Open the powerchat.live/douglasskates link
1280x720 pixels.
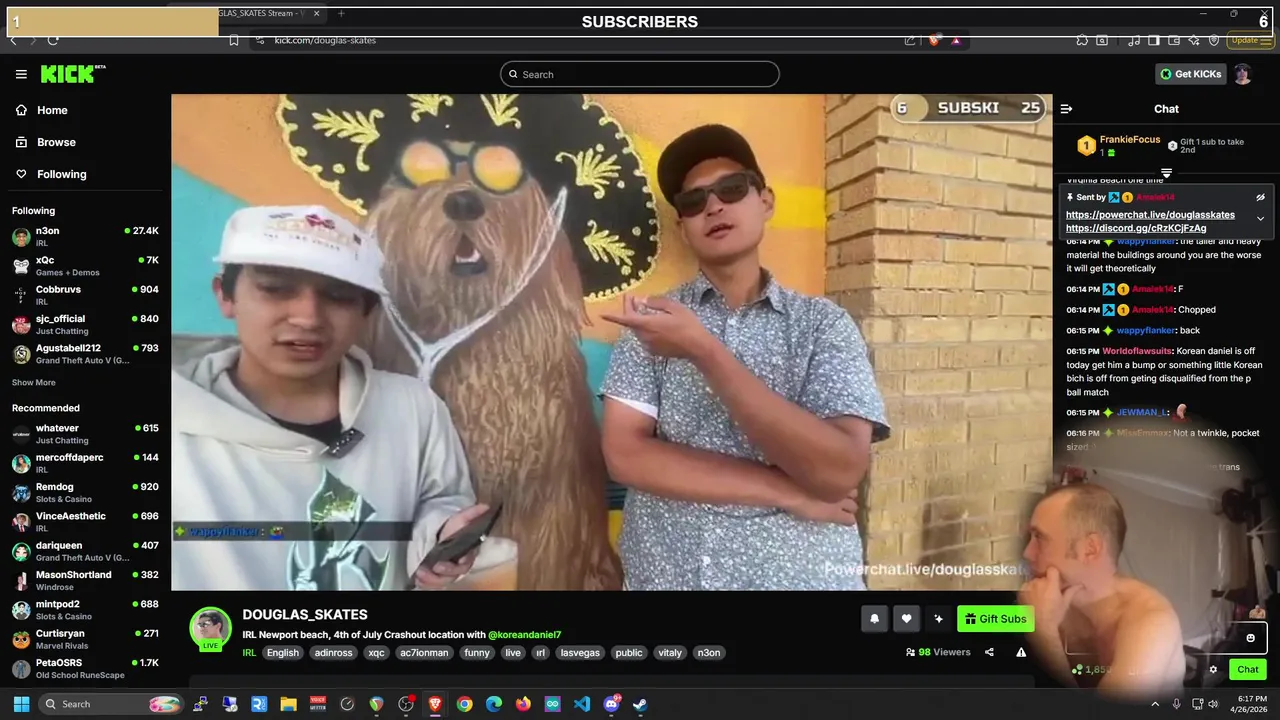(x=1150, y=215)
